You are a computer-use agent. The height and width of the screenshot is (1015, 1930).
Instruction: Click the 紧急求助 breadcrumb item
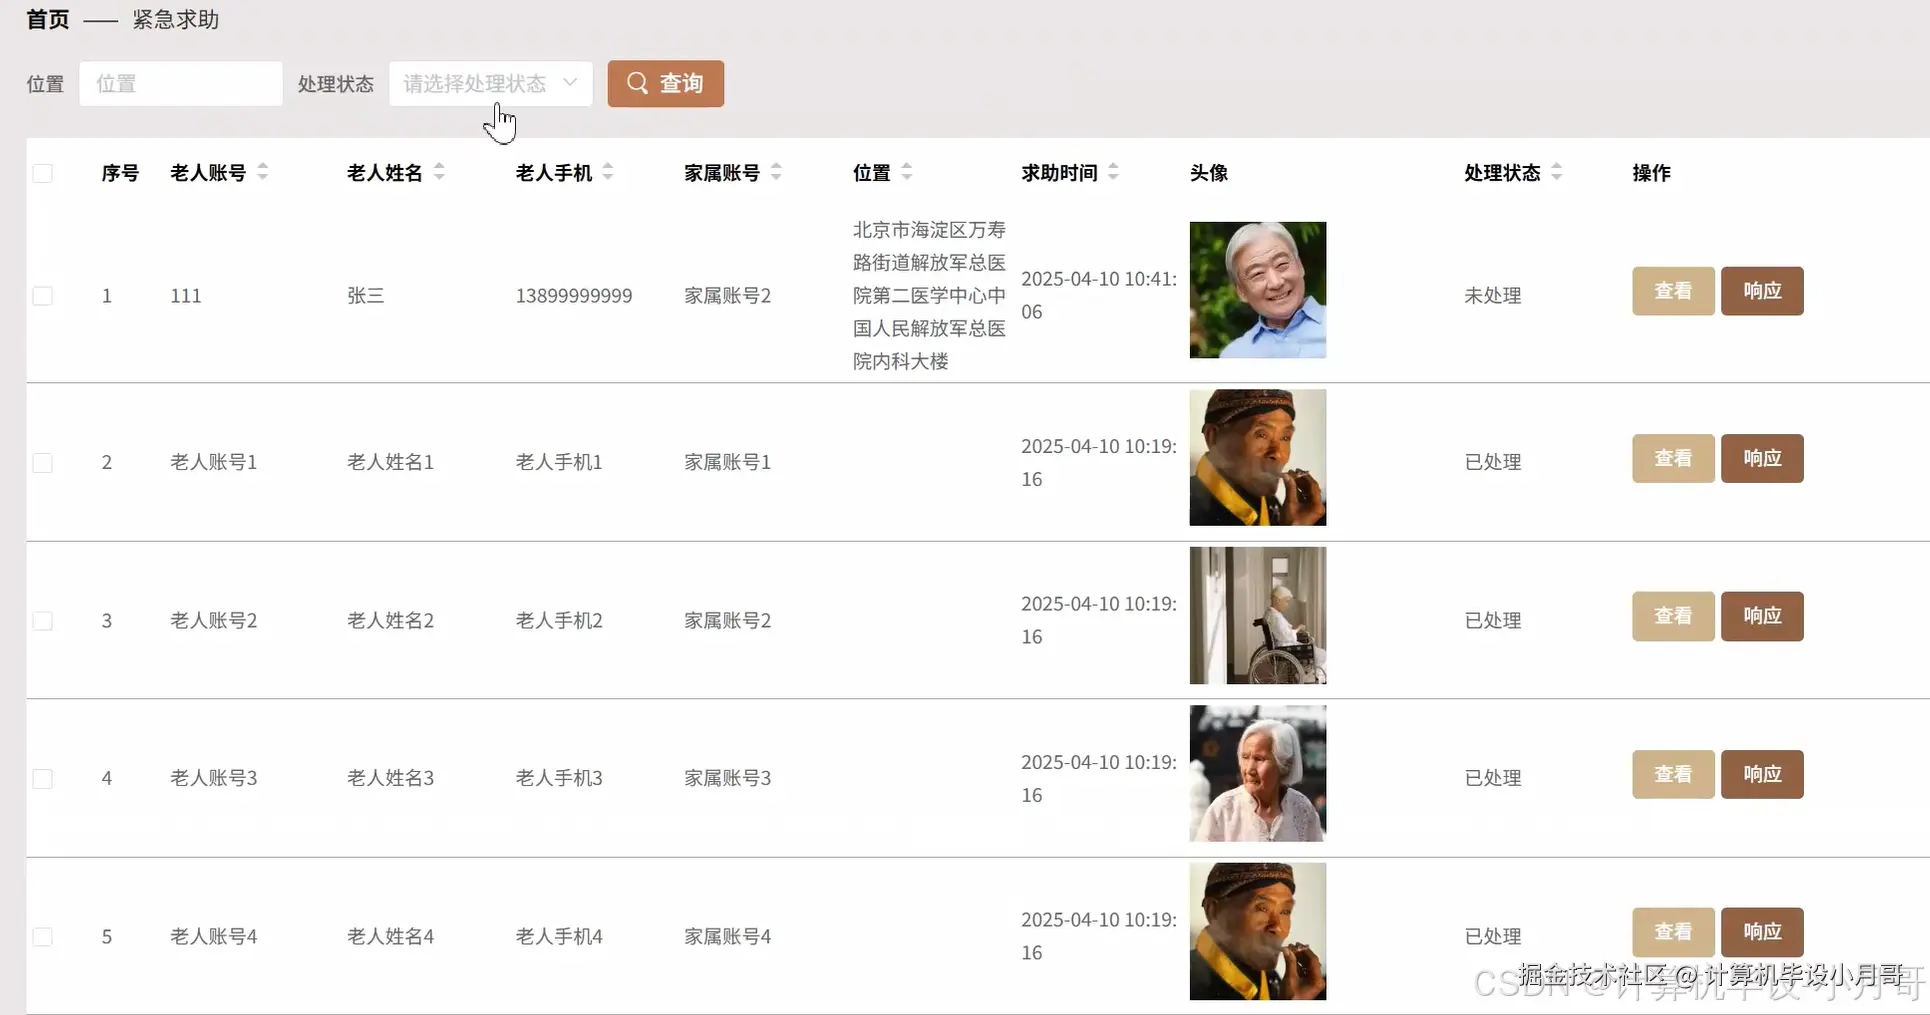(x=175, y=20)
